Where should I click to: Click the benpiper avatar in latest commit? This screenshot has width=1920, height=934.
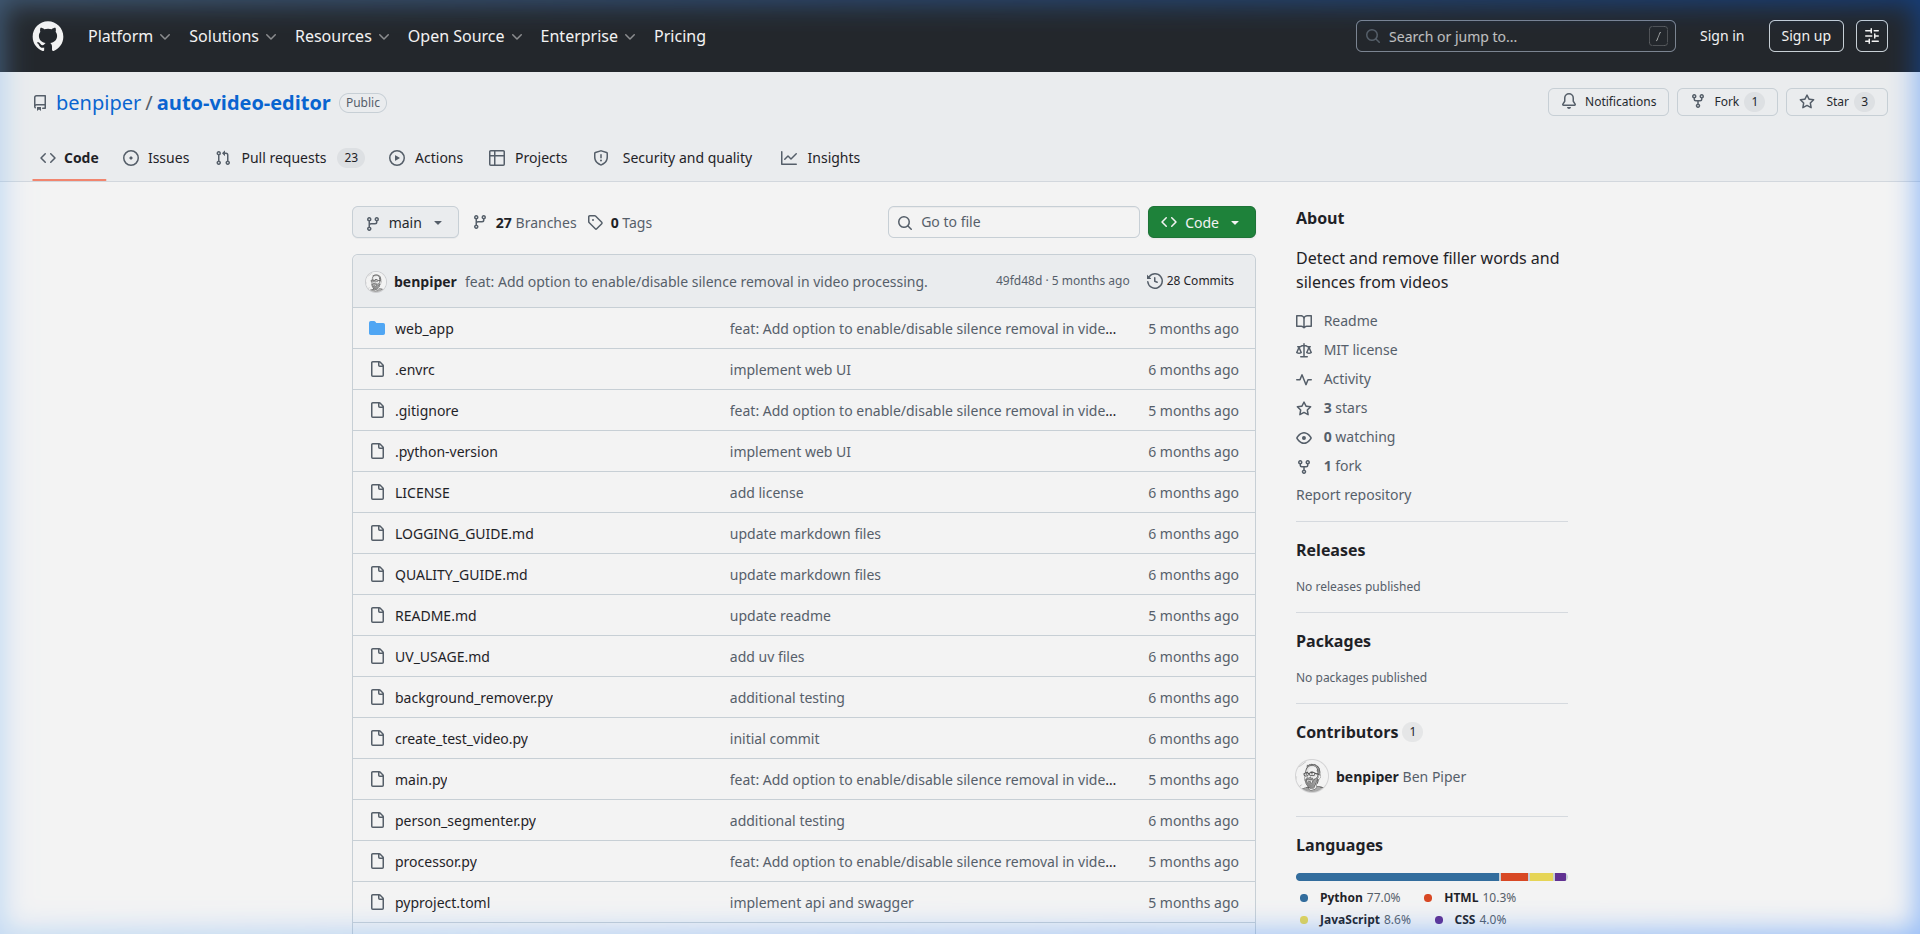coord(376,282)
